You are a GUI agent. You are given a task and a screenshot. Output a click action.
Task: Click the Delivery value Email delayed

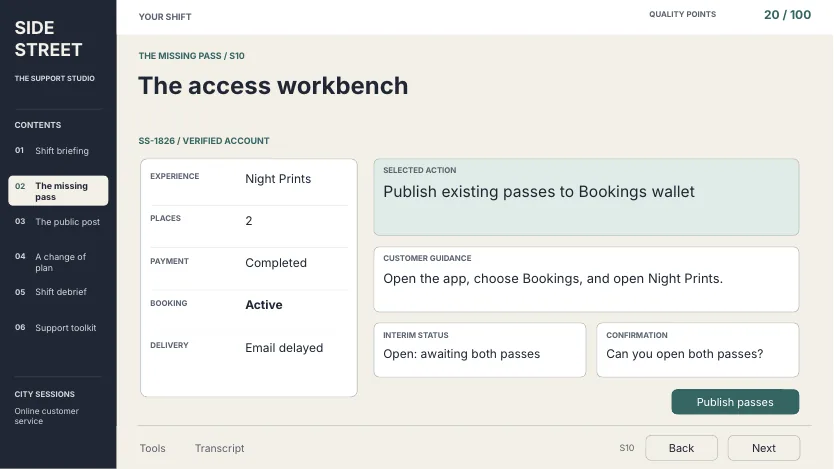(x=284, y=348)
